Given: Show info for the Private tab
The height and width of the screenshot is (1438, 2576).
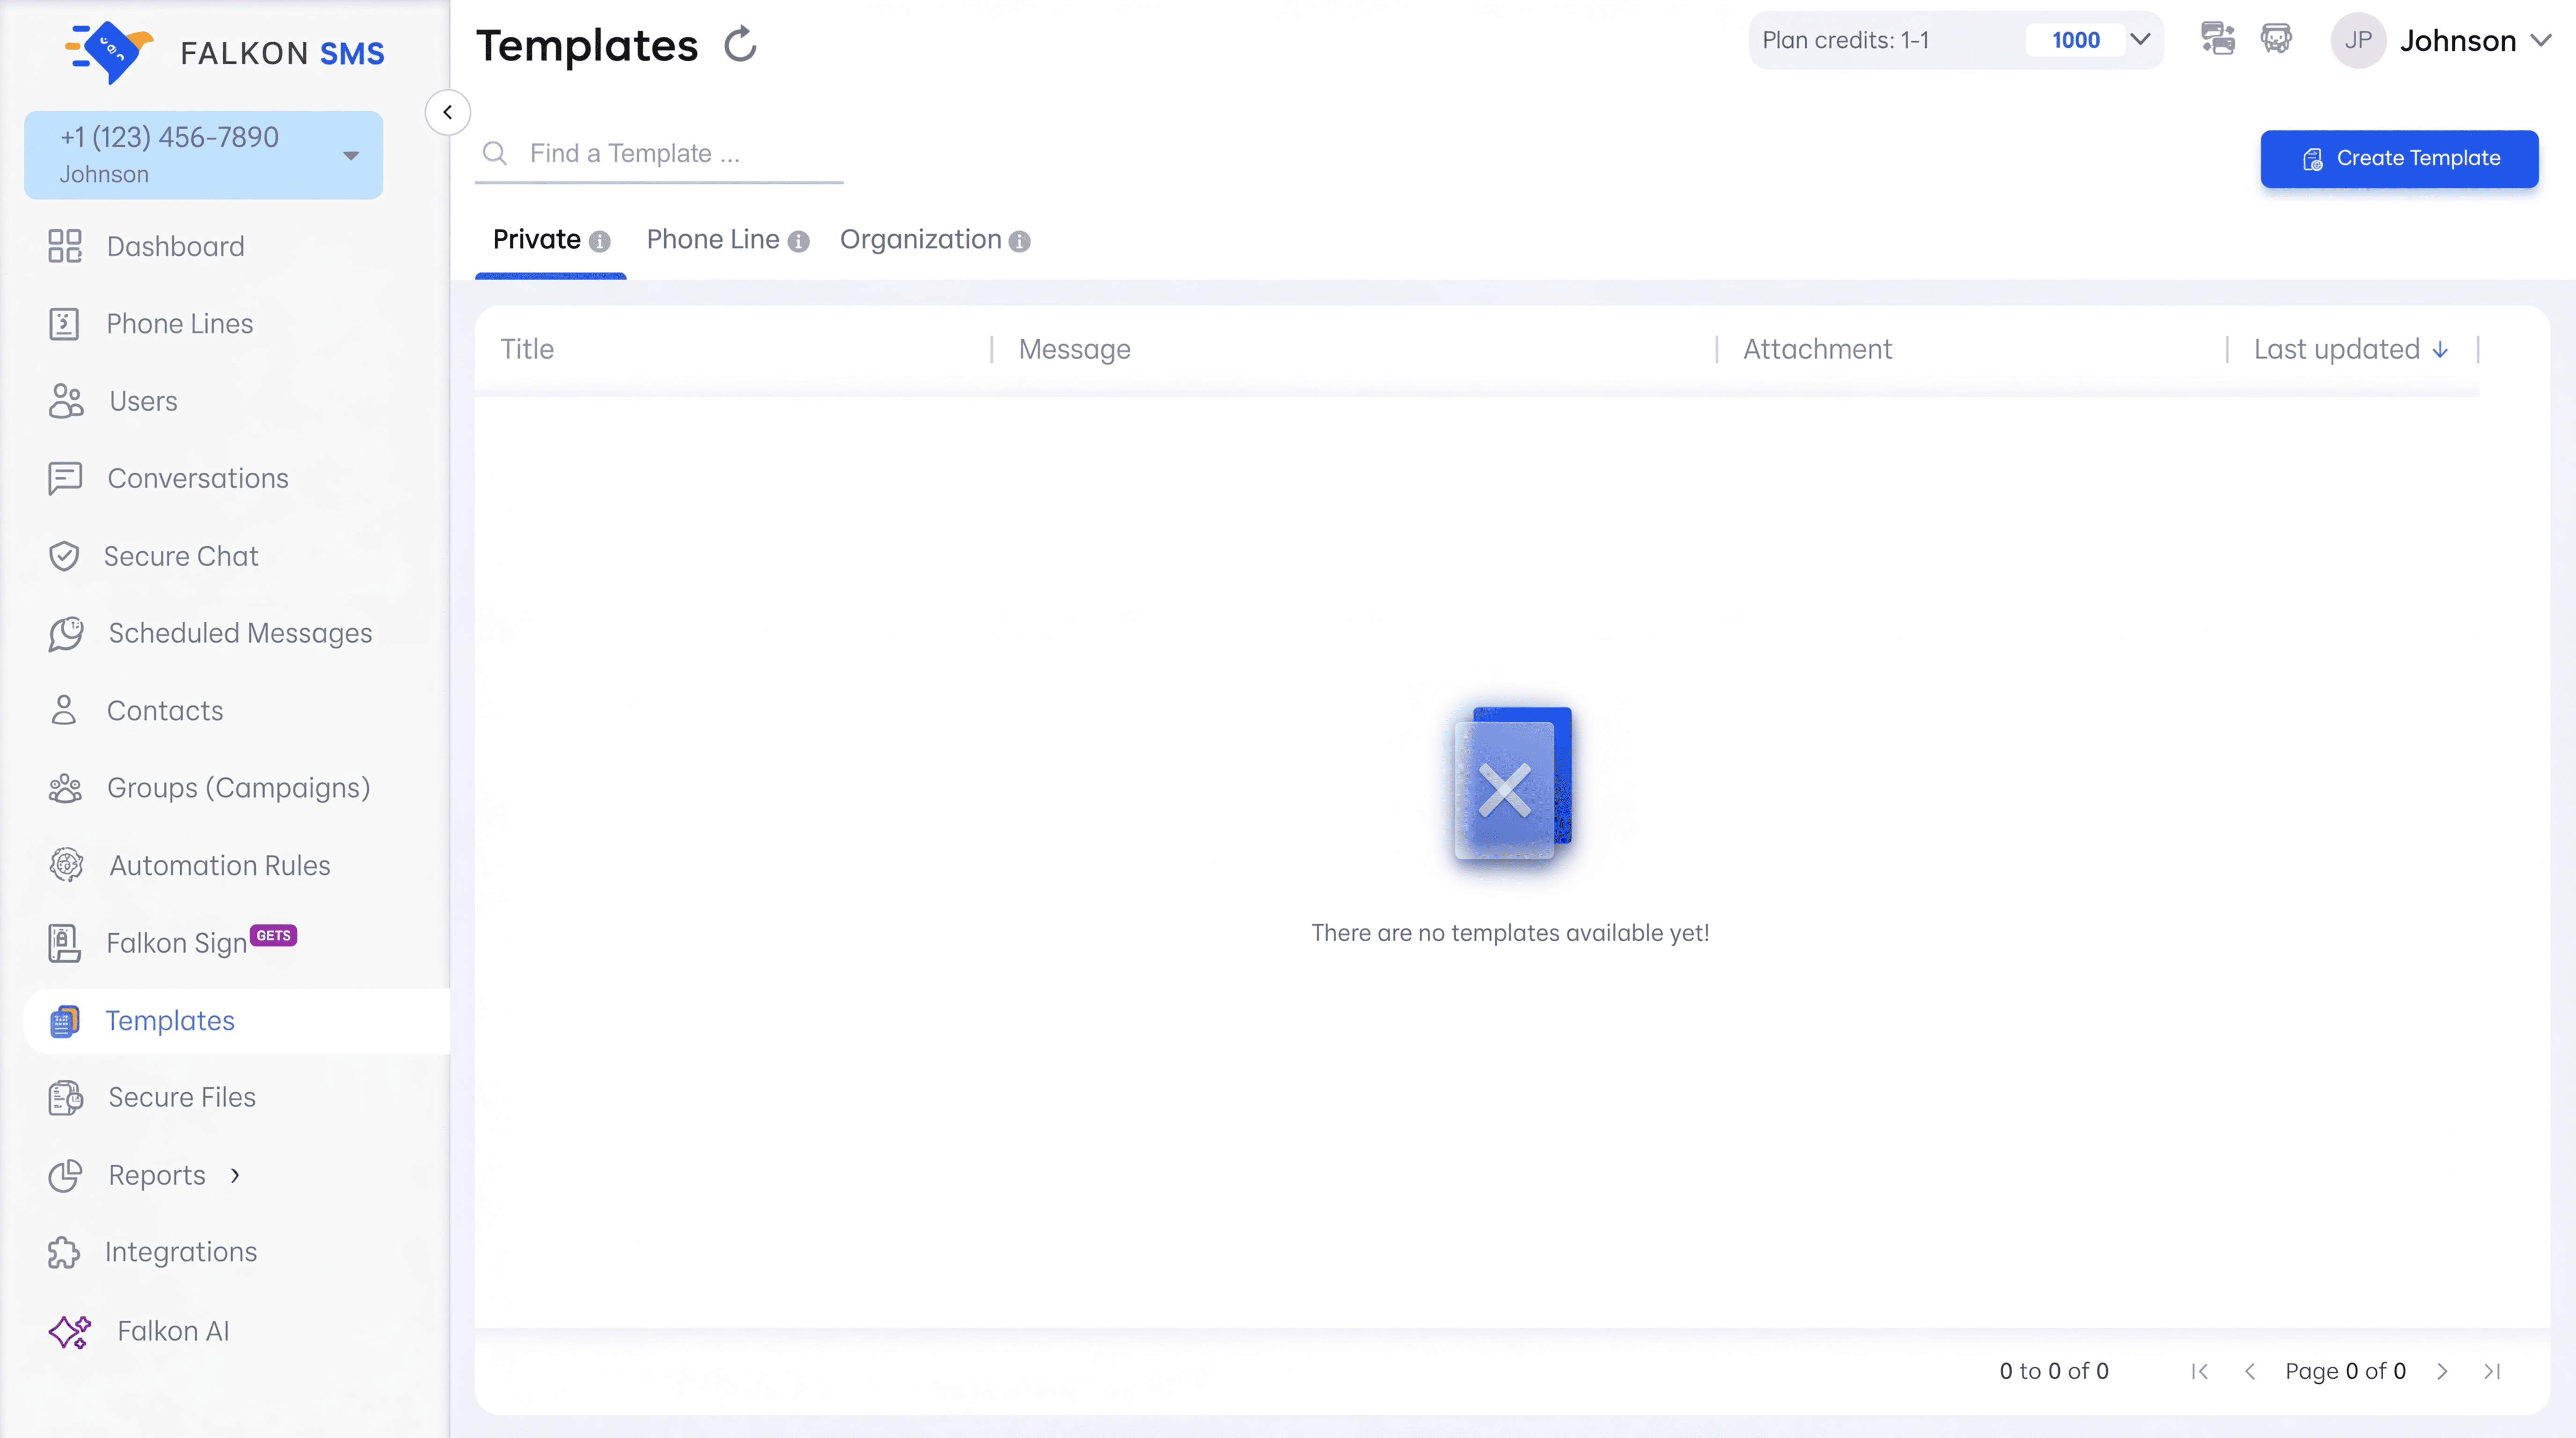Looking at the screenshot, I should (x=599, y=241).
